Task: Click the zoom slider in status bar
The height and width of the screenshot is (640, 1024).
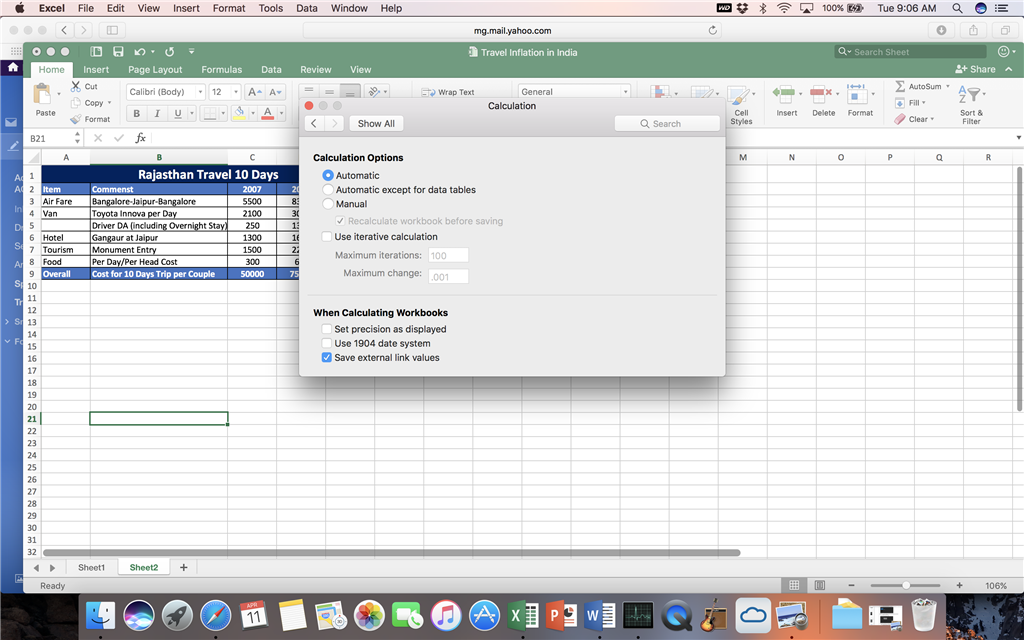Action: pos(906,585)
